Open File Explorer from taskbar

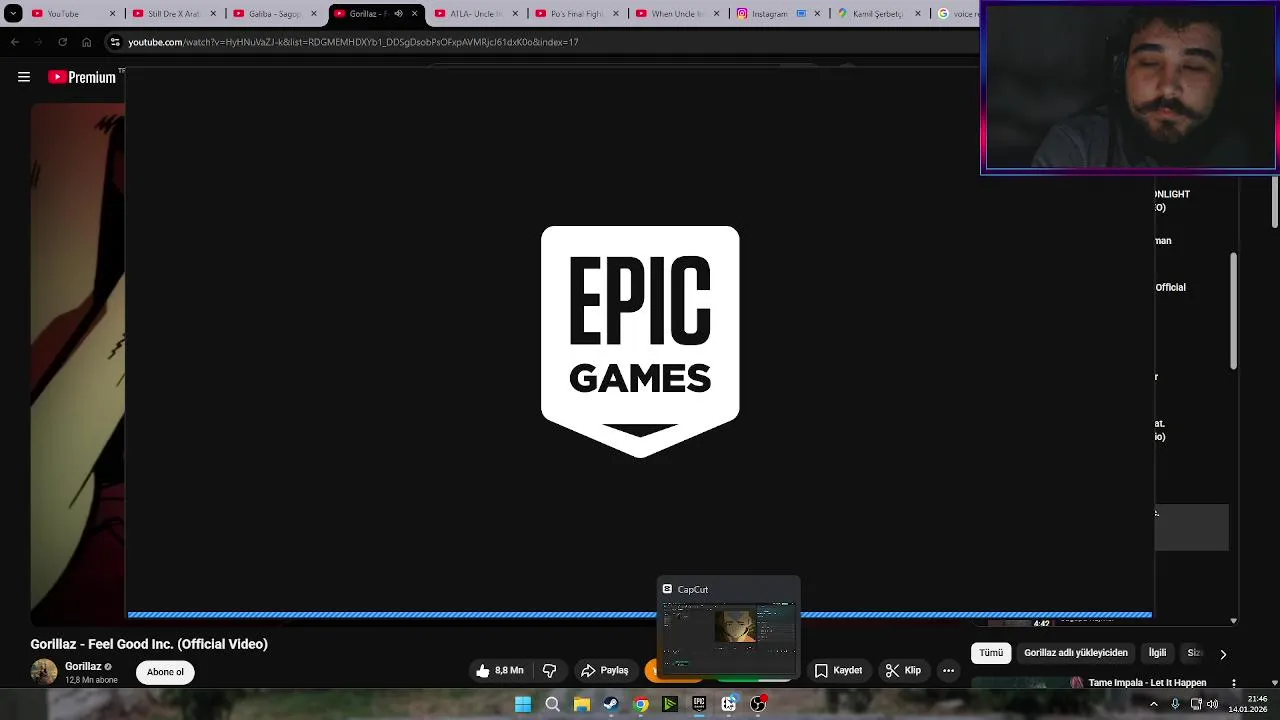[x=581, y=704]
